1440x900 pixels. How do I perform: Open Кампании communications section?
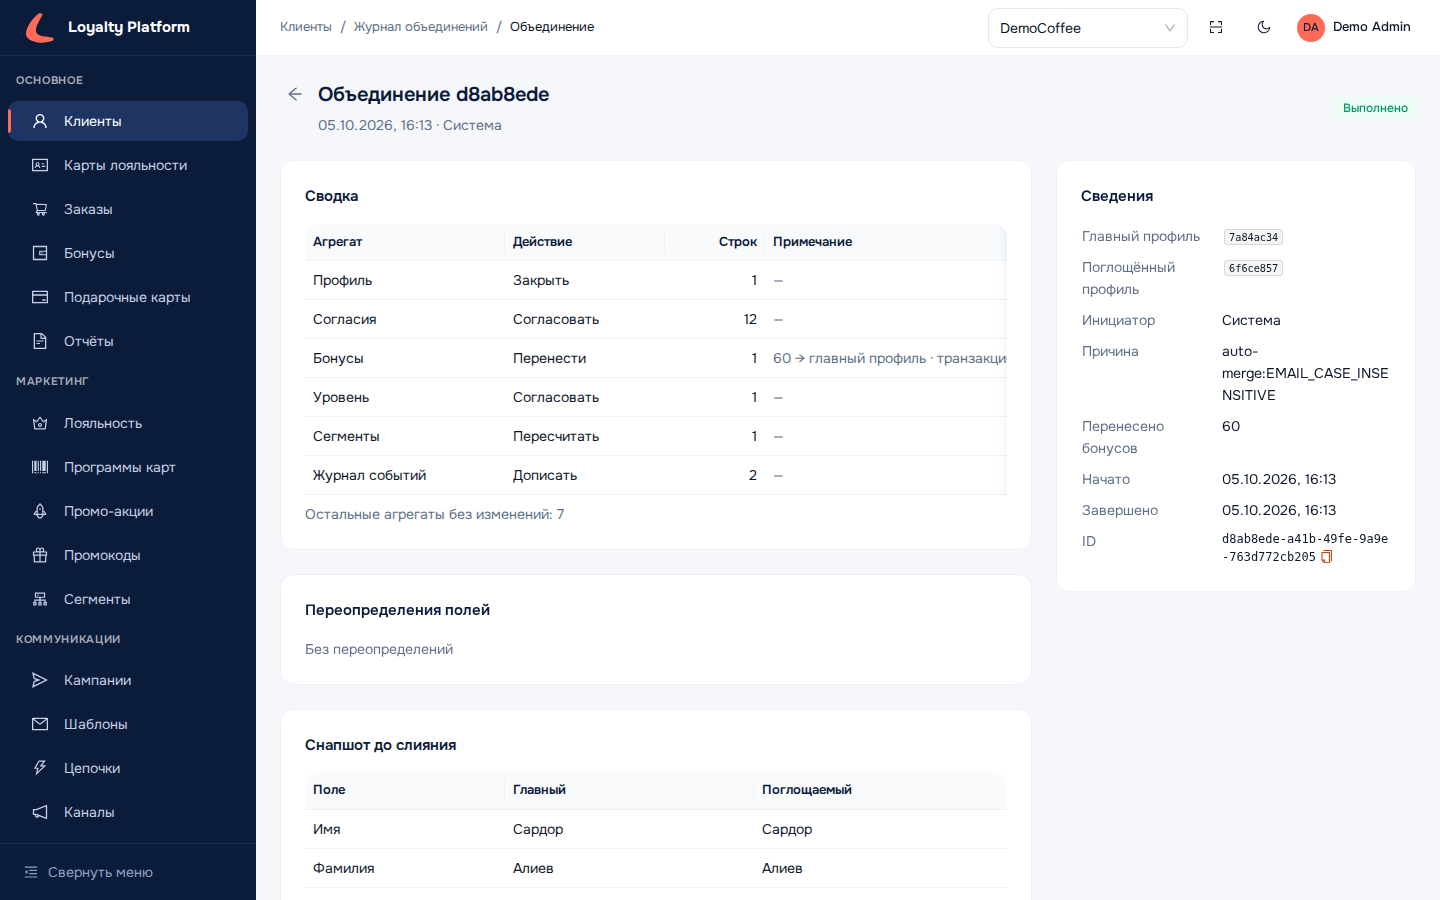128,680
